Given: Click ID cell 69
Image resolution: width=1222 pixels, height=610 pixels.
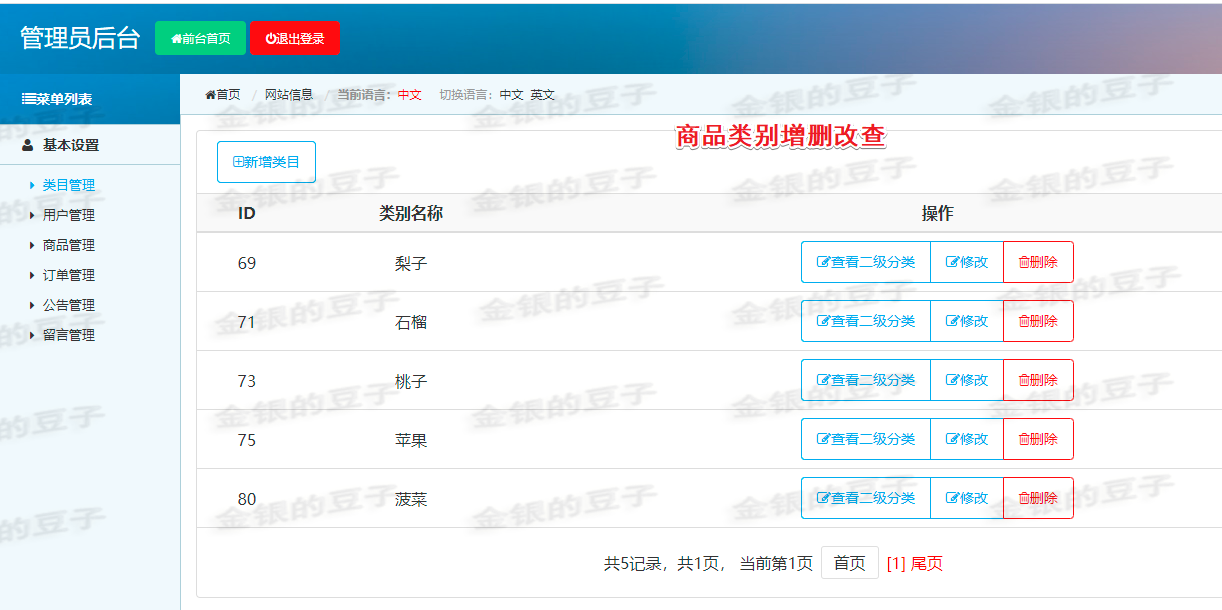Looking at the screenshot, I should click(247, 263).
